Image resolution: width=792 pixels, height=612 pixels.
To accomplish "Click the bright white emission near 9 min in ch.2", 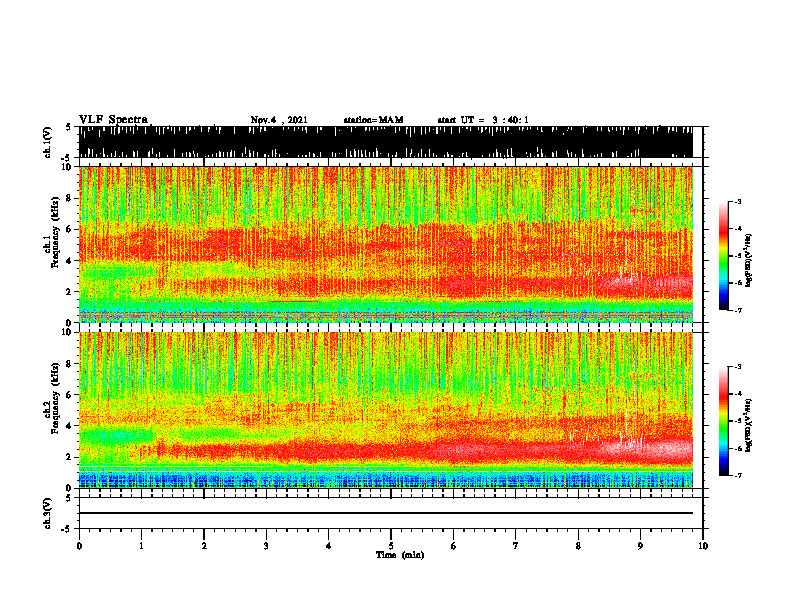I will tap(649, 448).
